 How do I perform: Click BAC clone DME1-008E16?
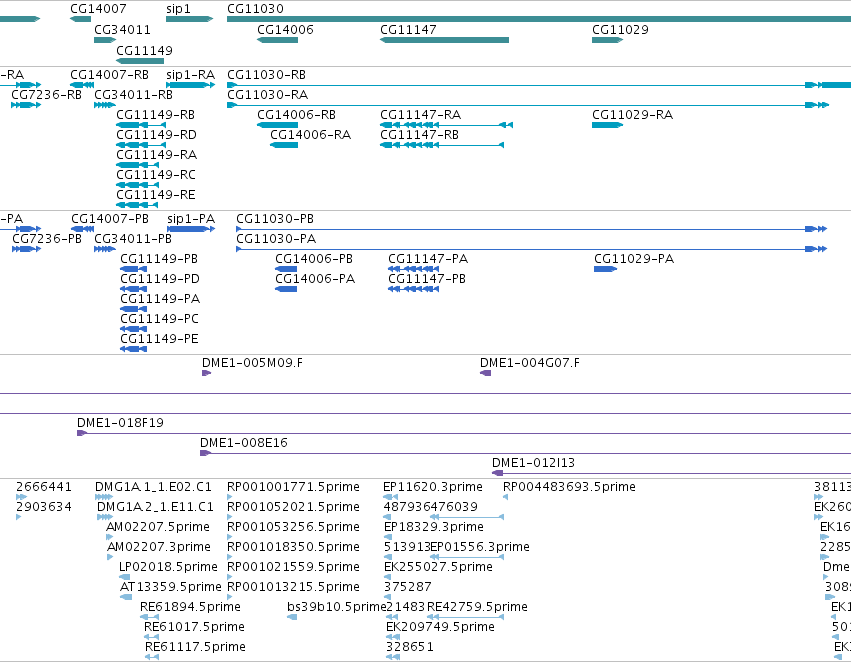[x=525, y=453]
